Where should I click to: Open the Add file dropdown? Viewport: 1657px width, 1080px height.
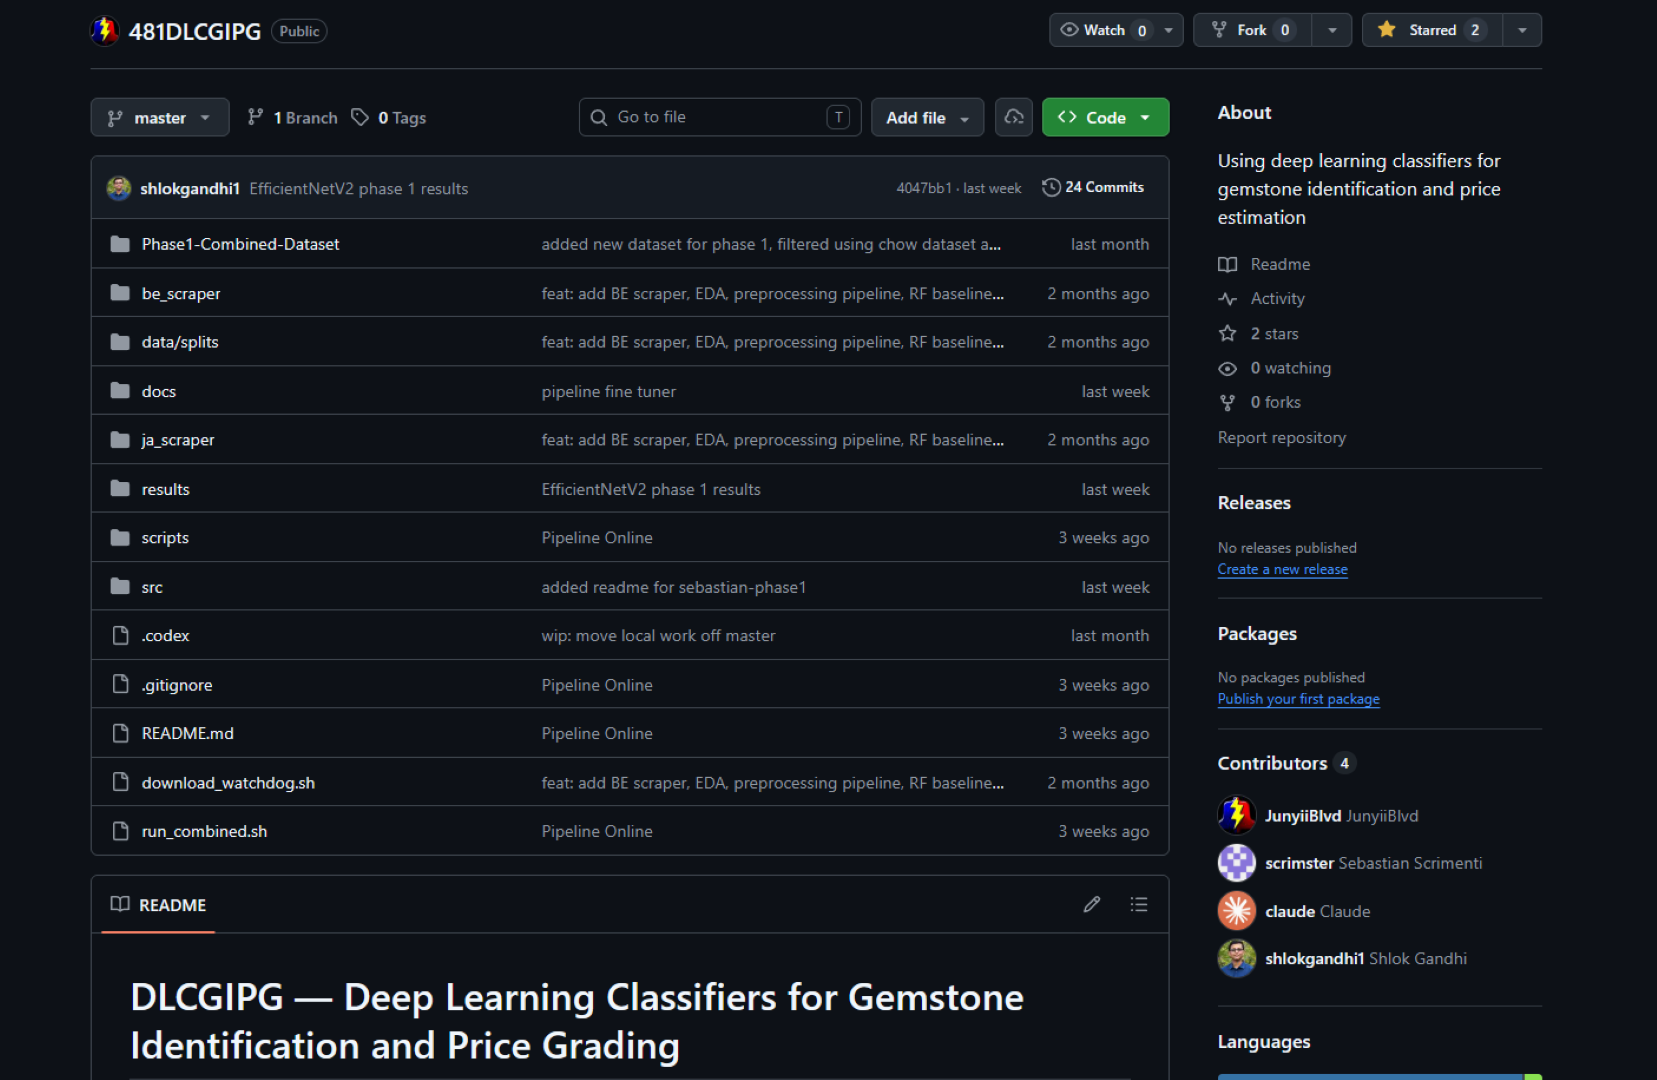click(x=927, y=117)
